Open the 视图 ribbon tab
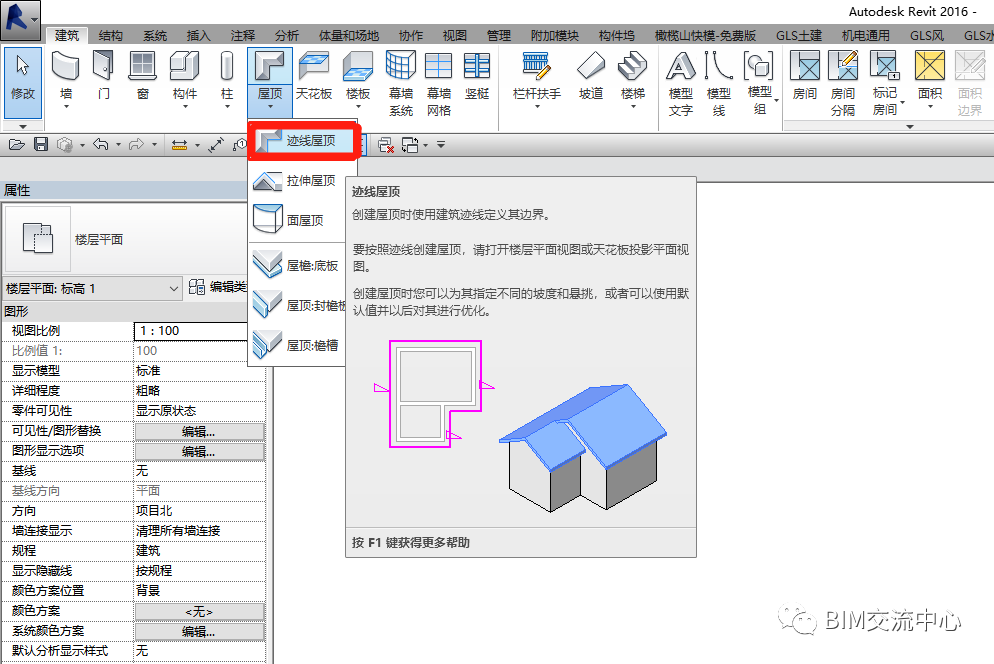Viewport: 994px width, 664px height. tap(455, 36)
